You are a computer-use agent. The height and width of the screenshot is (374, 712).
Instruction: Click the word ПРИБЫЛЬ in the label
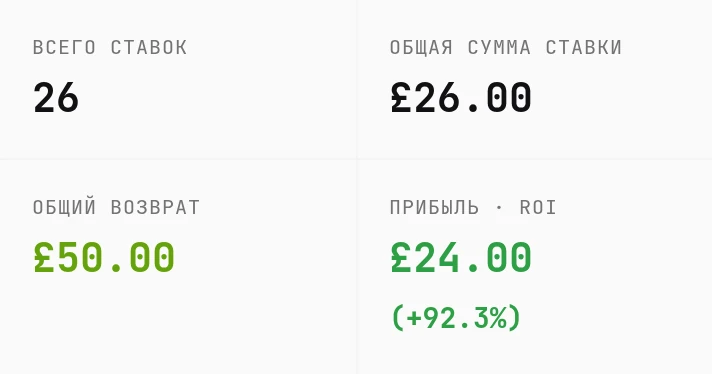434,208
